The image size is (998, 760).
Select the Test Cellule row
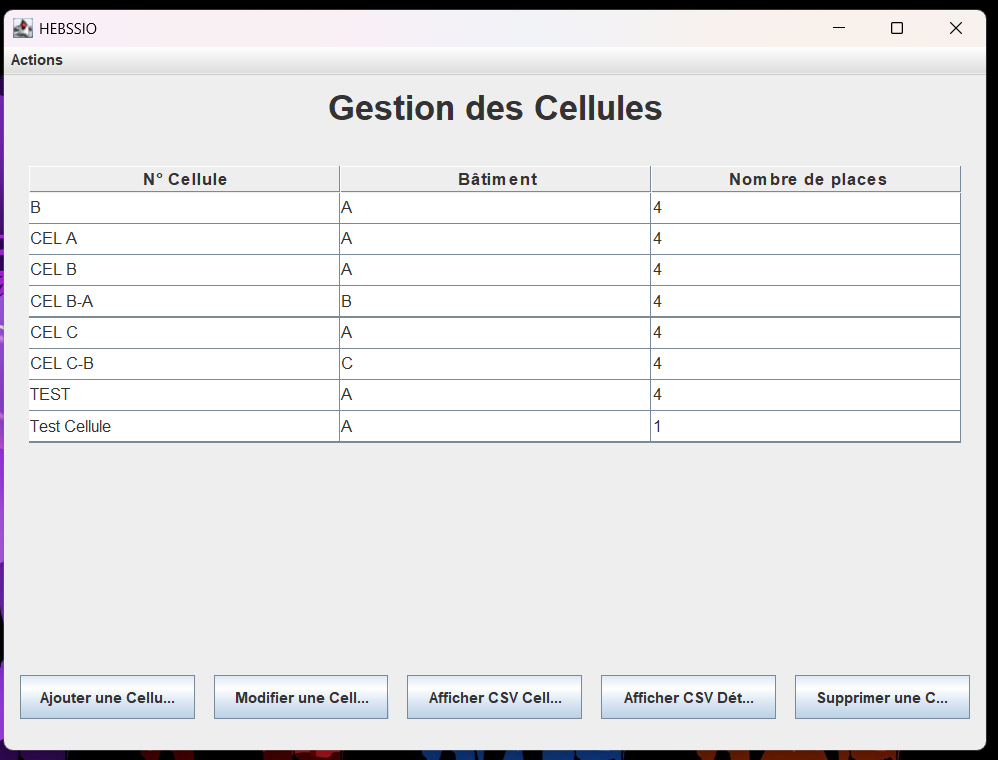(71, 426)
